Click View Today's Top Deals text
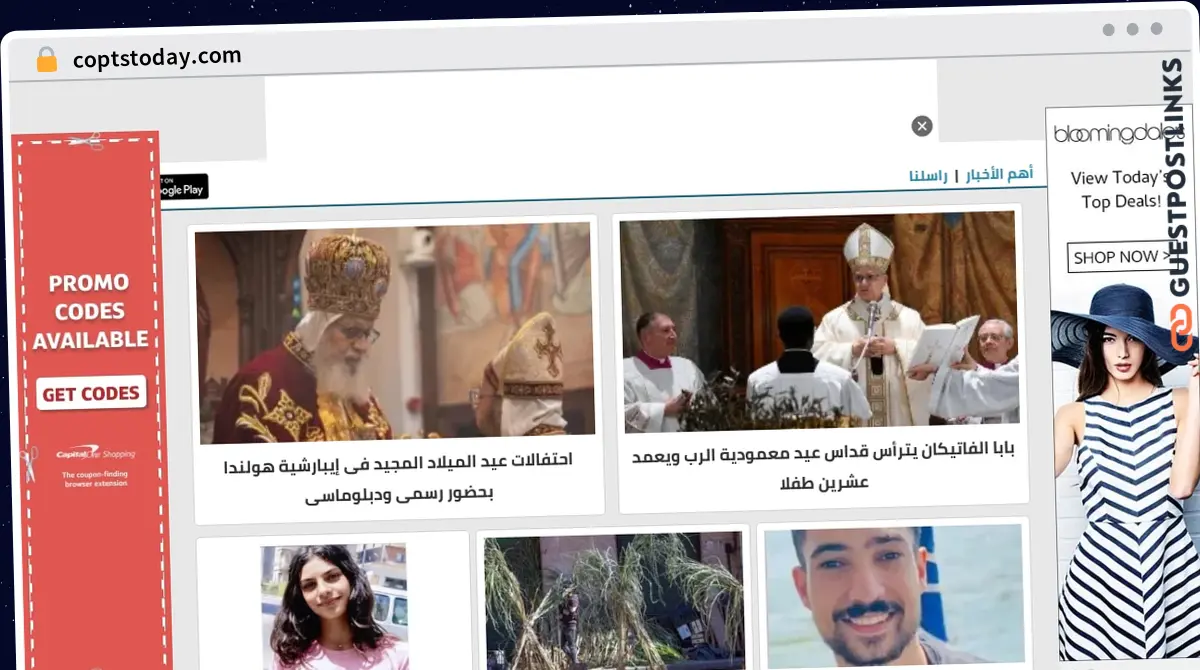The height and width of the screenshot is (670, 1200). pyautogui.click(x=1120, y=190)
